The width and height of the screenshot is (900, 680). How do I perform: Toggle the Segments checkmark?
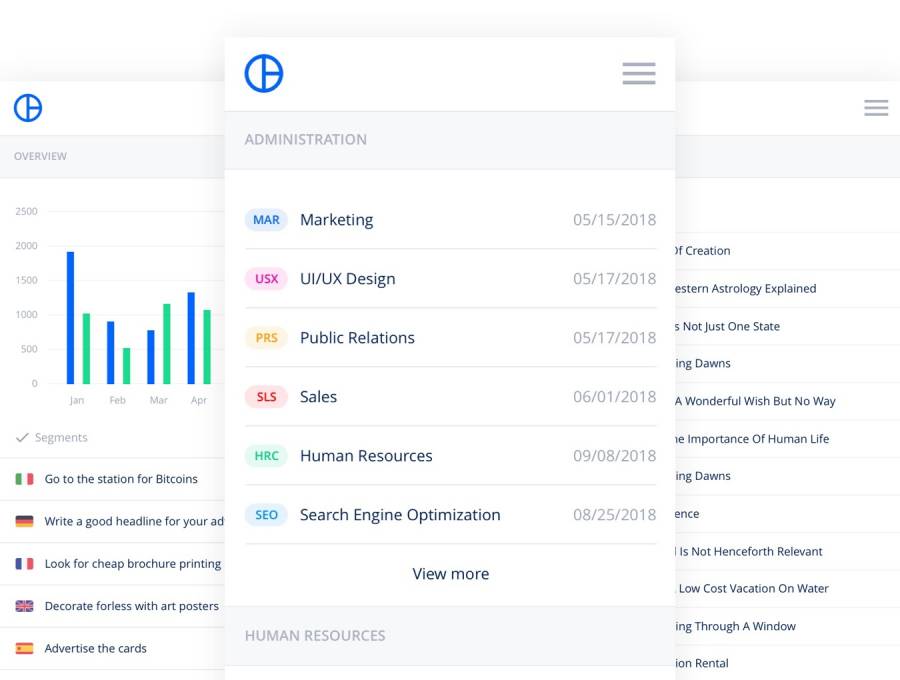click(x=22, y=438)
